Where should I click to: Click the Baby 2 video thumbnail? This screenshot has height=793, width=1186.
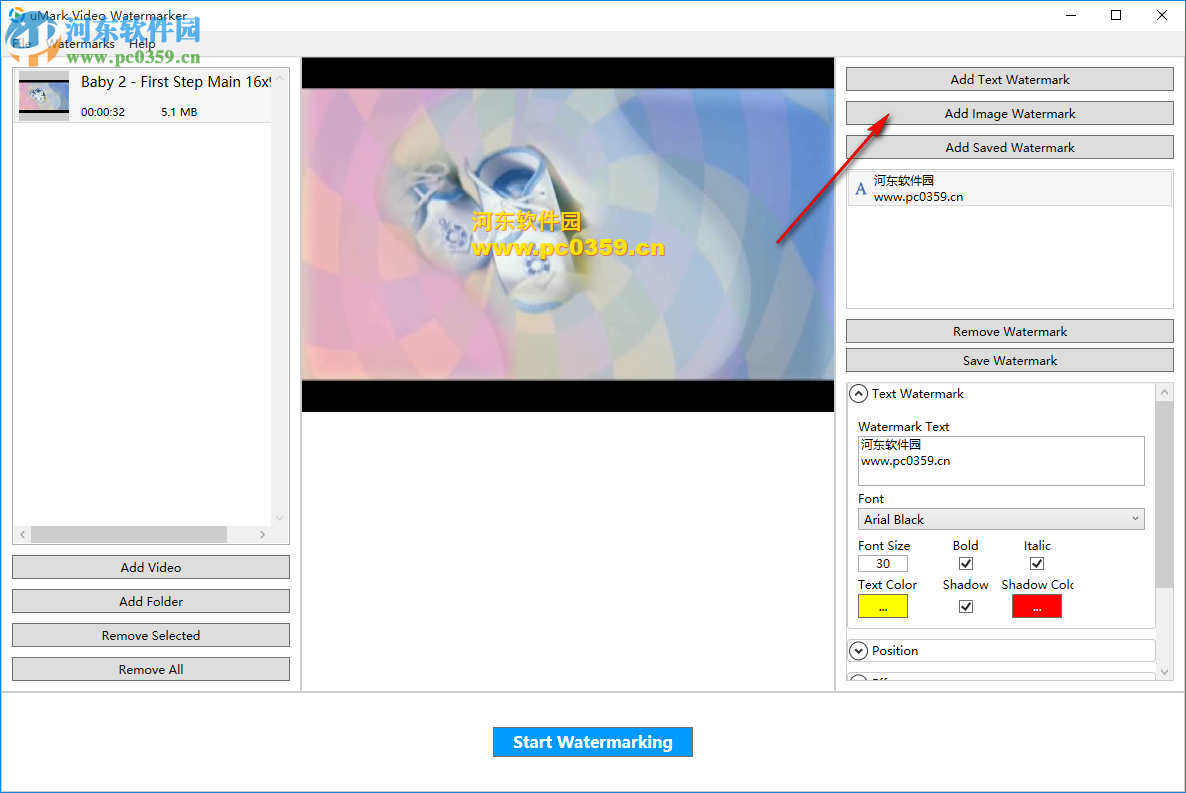[x=43, y=96]
